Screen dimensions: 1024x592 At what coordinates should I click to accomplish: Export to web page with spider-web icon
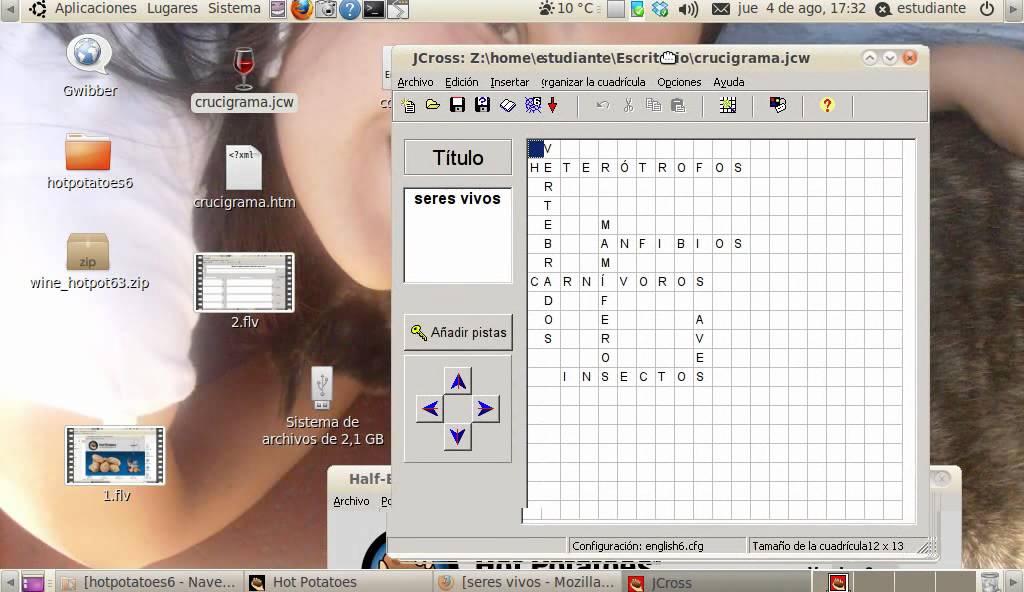(x=533, y=105)
